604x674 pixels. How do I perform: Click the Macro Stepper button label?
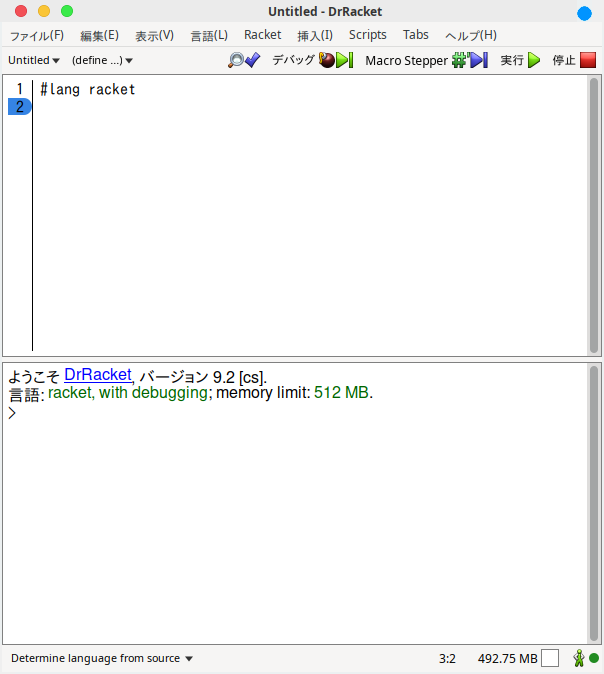[407, 61]
